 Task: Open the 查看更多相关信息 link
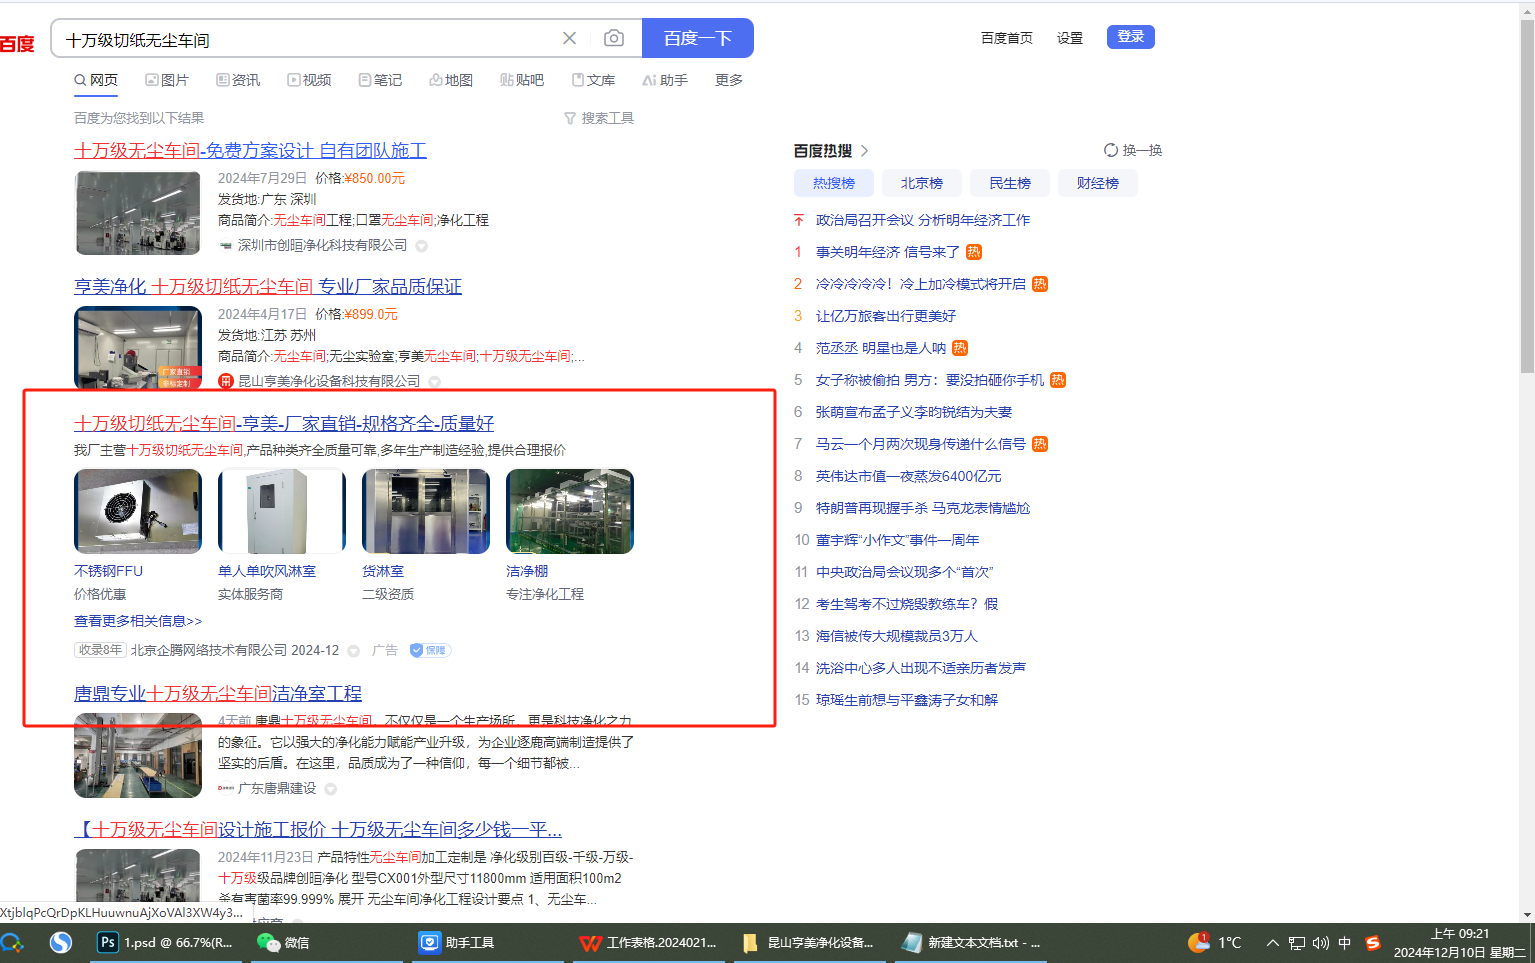138,621
